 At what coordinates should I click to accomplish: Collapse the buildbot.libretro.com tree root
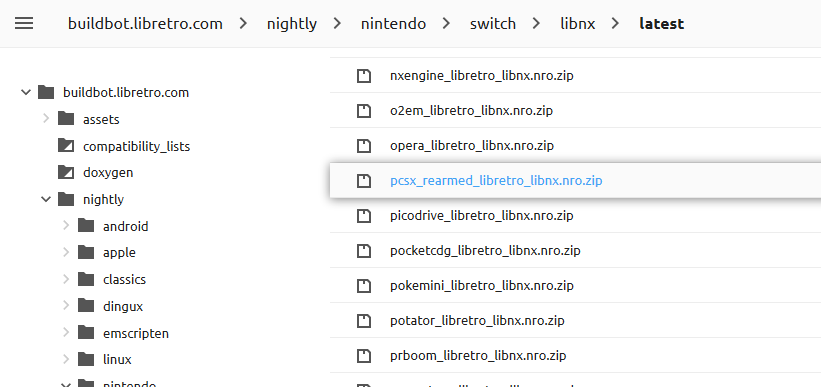tap(26, 93)
